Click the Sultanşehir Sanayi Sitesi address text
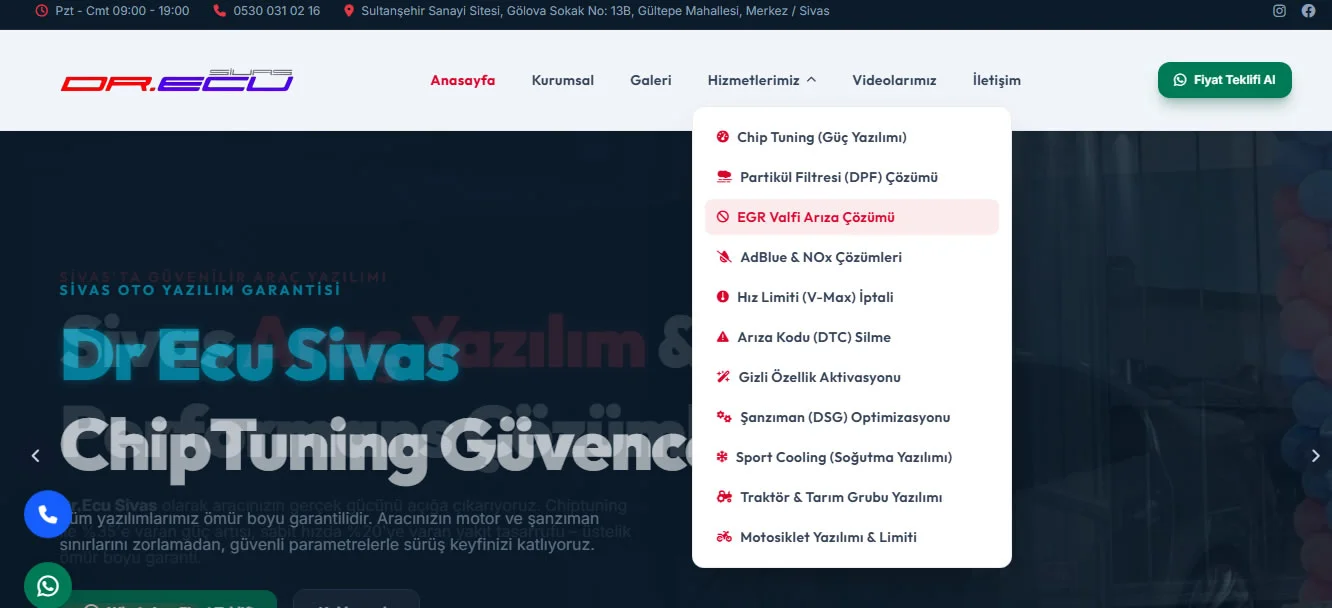Image resolution: width=1332 pixels, height=608 pixels. click(x=596, y=11)
